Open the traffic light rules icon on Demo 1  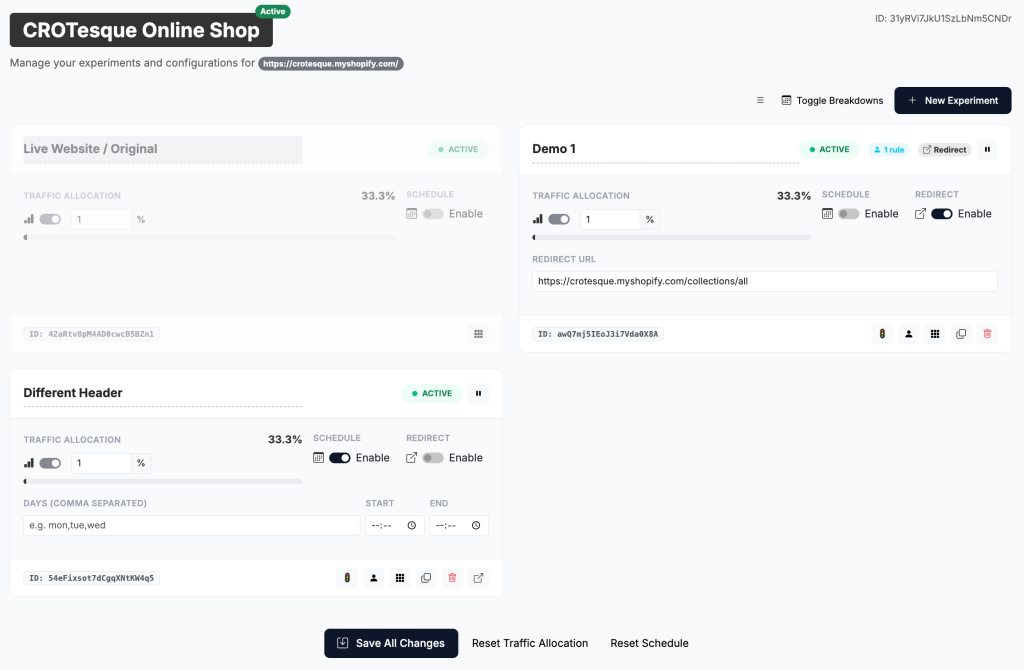point(881,334)
